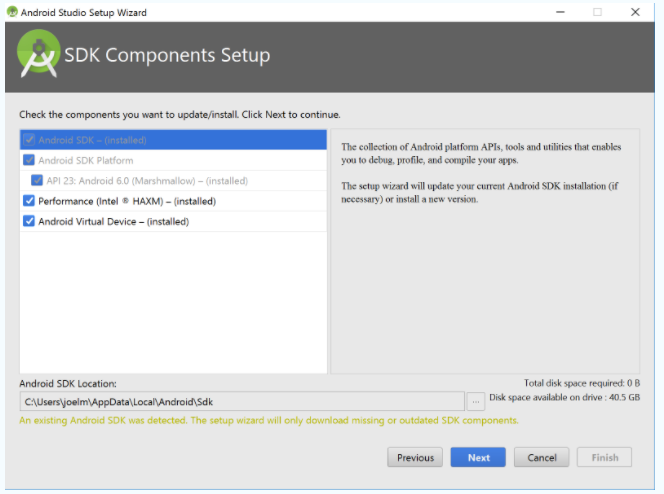Click the 'Total disk space required: 0 B' text
Screen dimensions: 664x494
click(x=582, y=383)
